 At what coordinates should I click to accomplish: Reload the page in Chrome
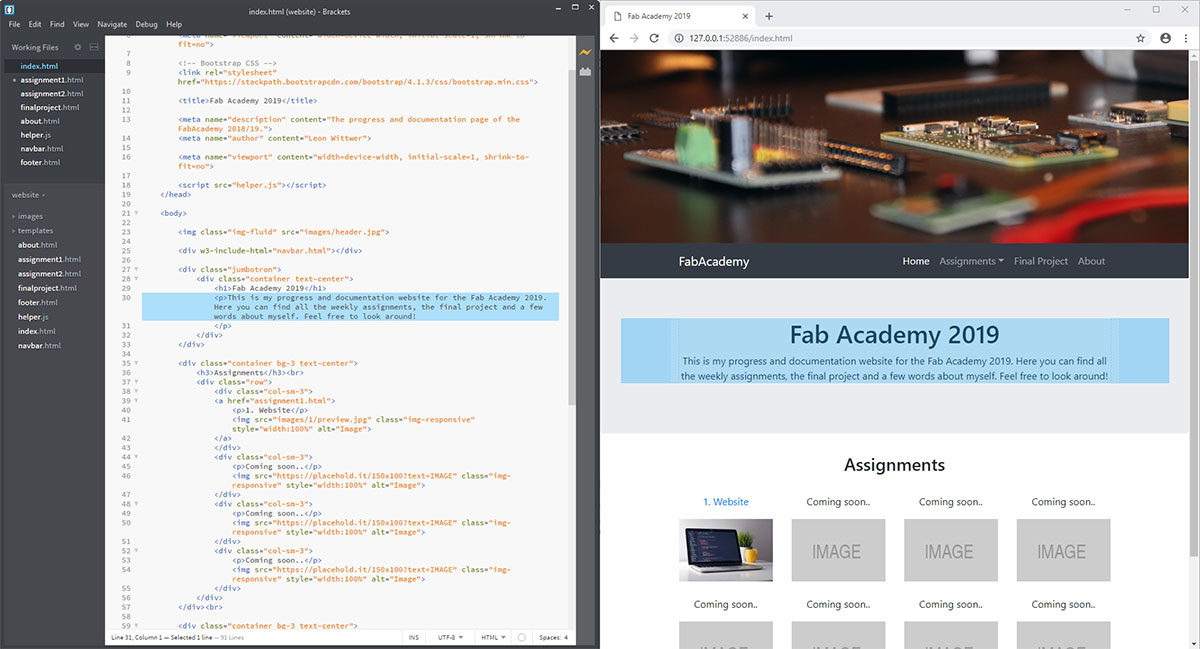(x=654, y=38)
